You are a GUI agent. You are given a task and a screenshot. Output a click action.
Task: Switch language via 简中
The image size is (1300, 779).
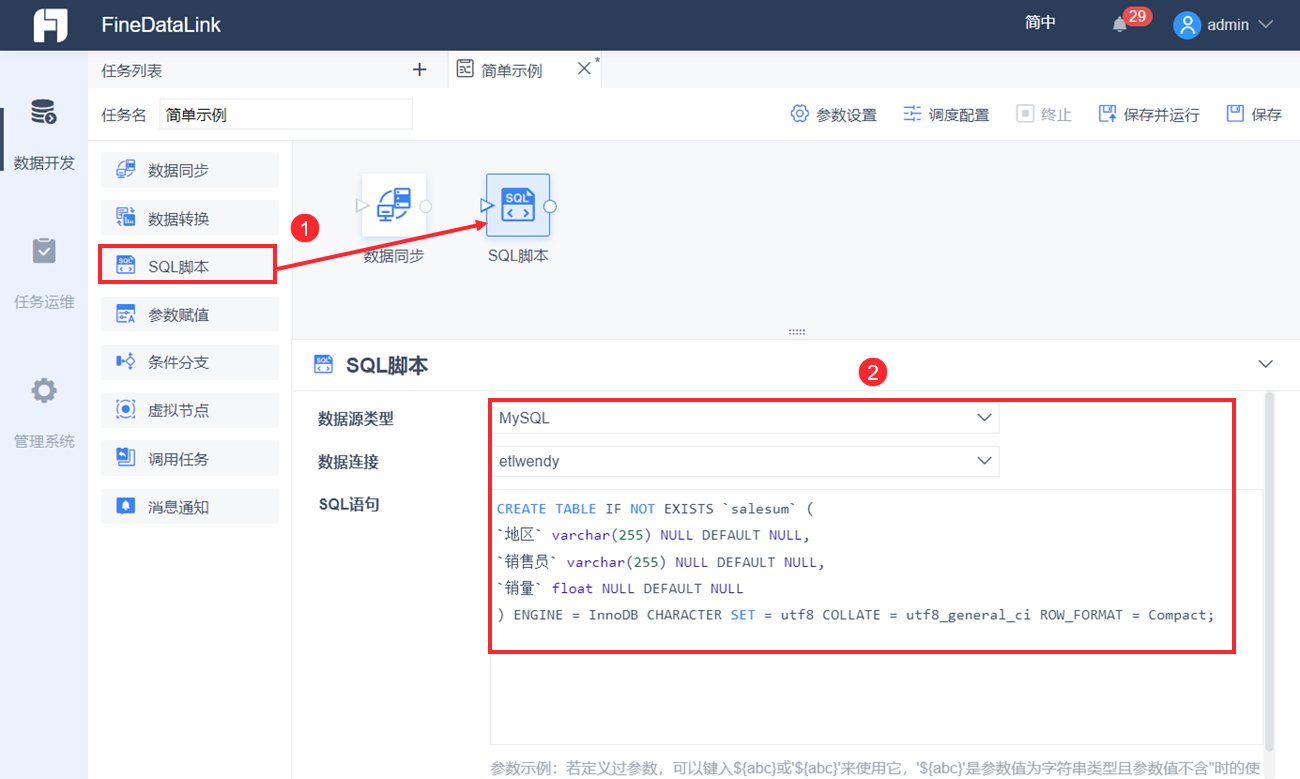point(1040,23)
